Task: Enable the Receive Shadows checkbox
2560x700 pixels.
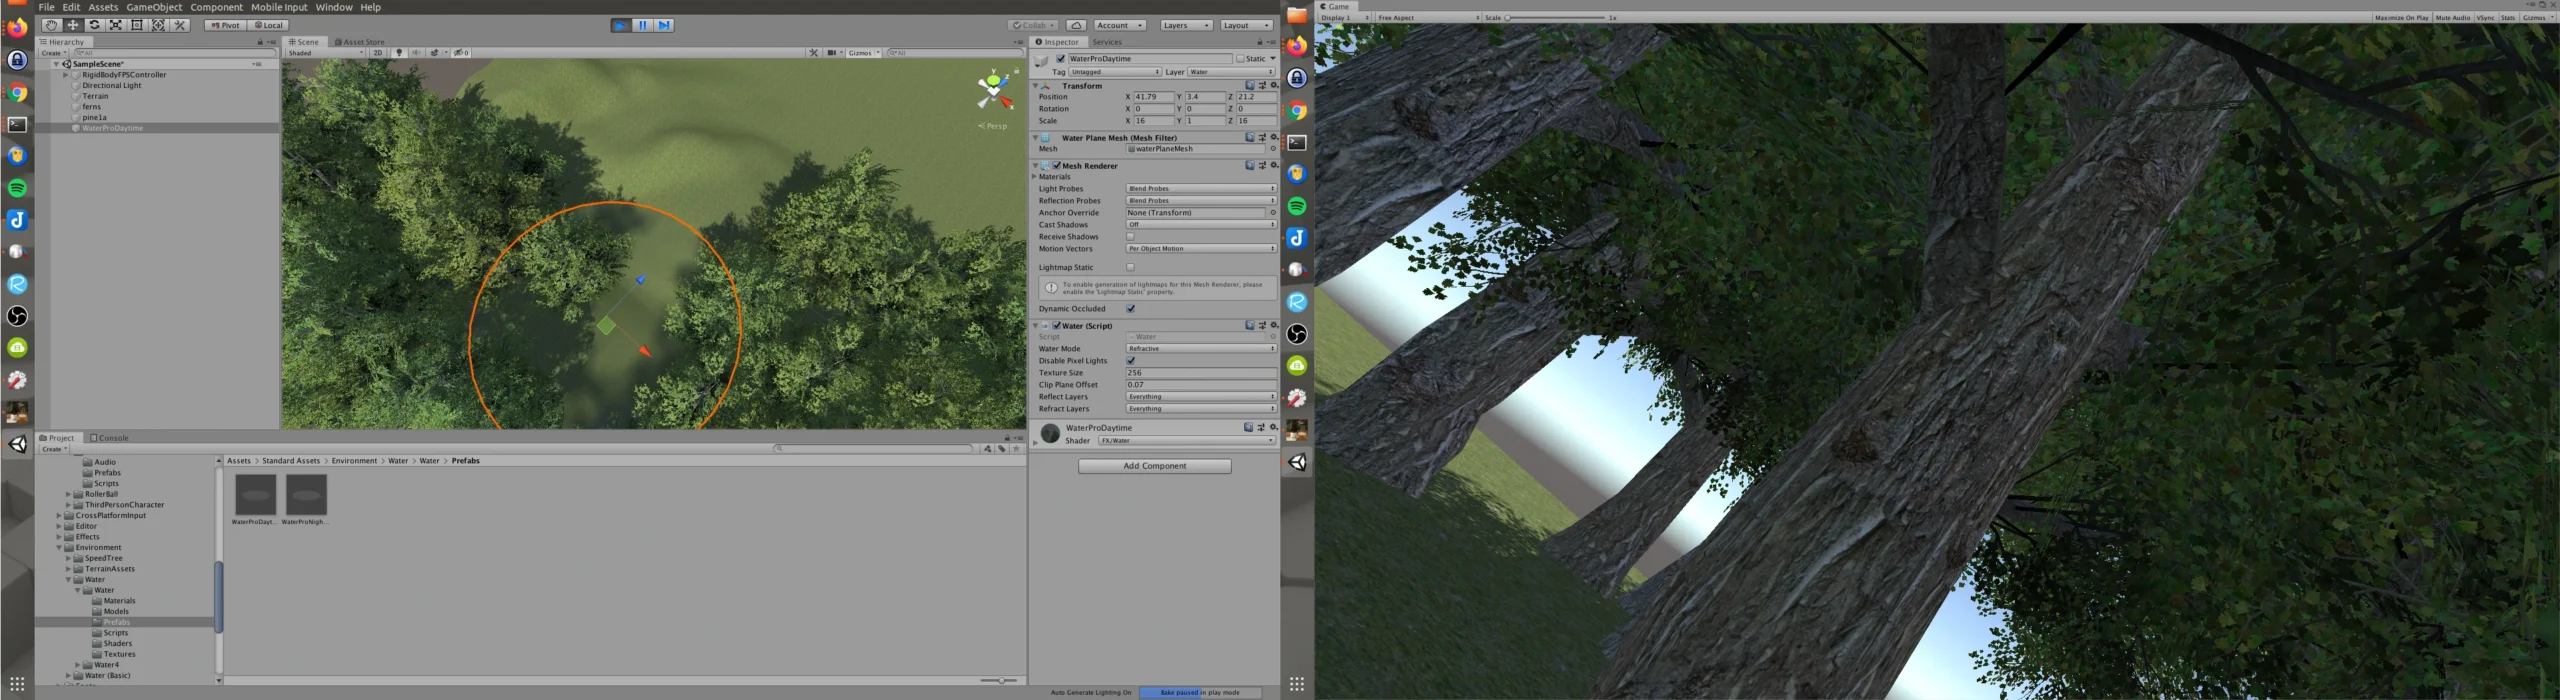Action: (1130, 237)
